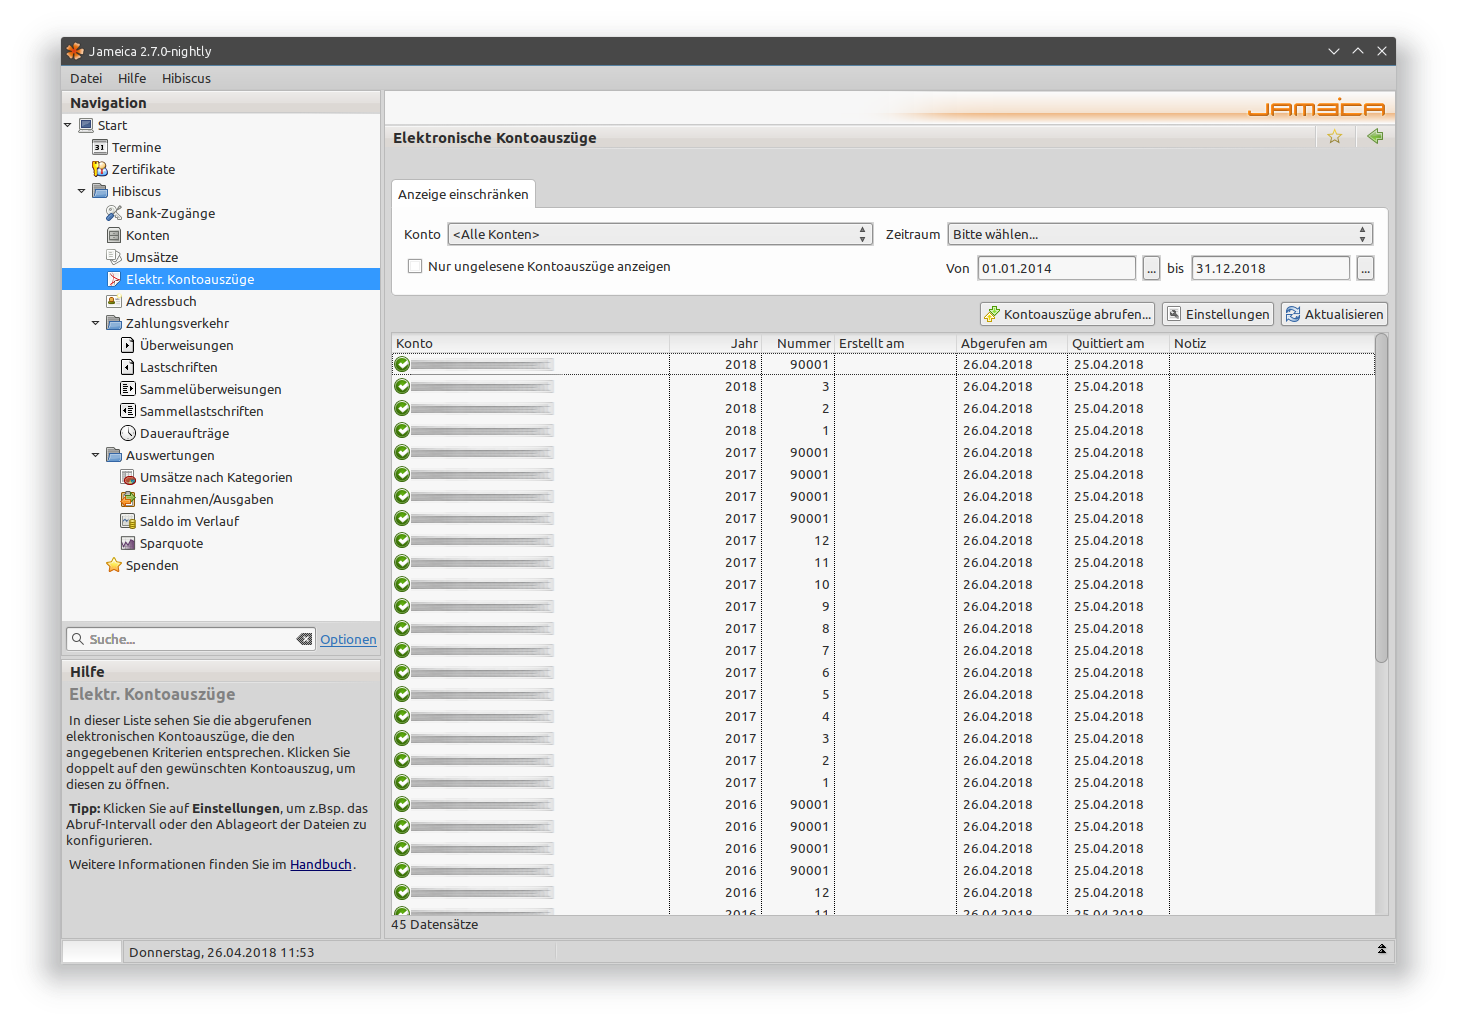Click the Von date field 01.01.2014
This screenshot has width=1457, height=1025.
click(1057, 268)
